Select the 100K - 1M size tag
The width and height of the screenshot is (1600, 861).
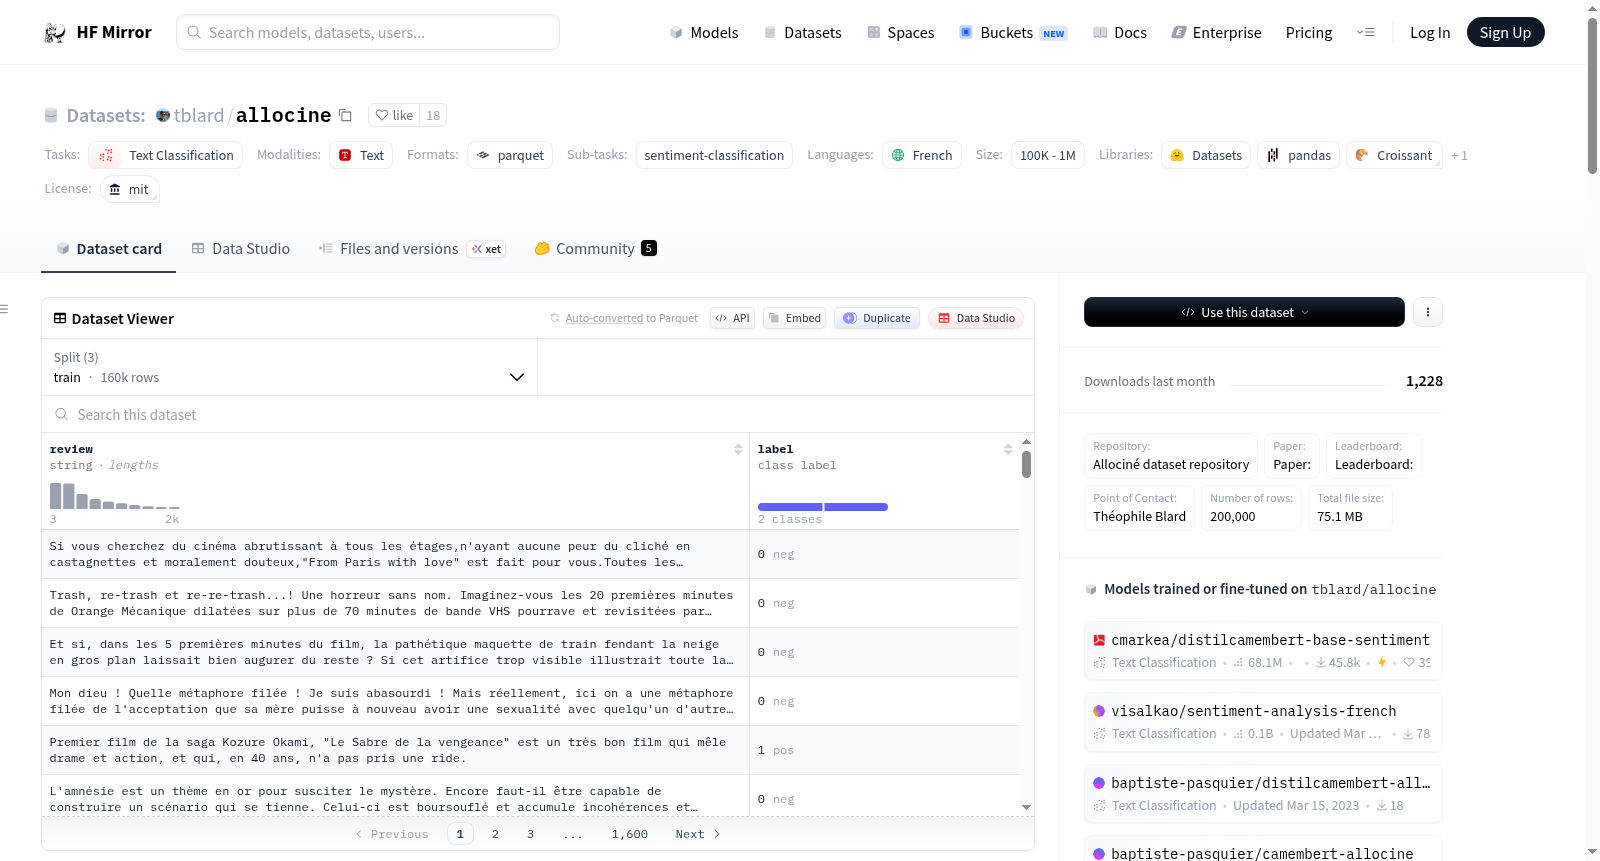1048,155
